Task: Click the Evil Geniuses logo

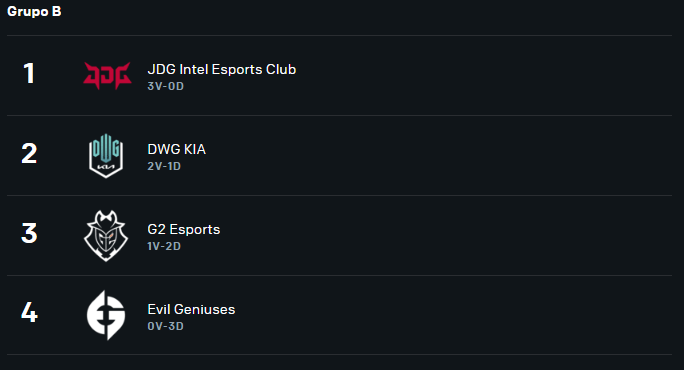Action: [x=106, y=315]
